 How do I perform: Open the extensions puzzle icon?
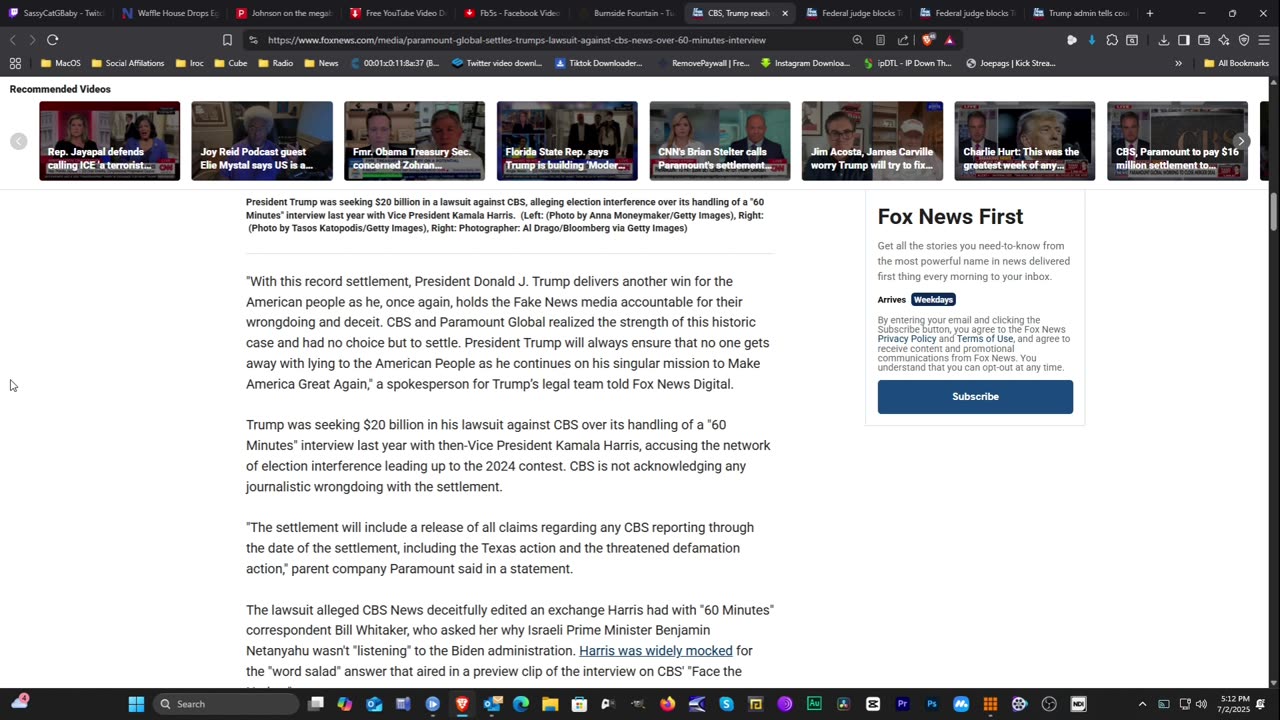[1112, 40]
